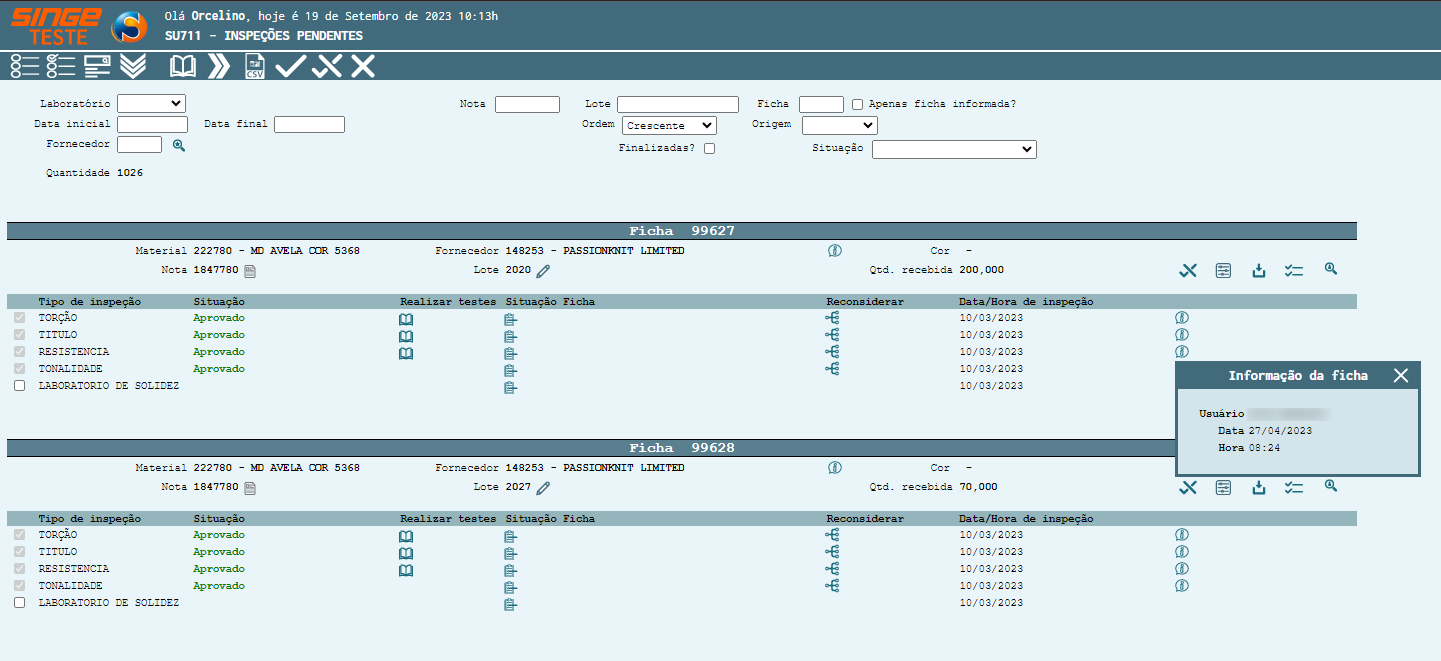This screenshot has width=1441, height=661.
Task: Click the Fornecedor search magnifier icon
Action: (x=179, y=145)
